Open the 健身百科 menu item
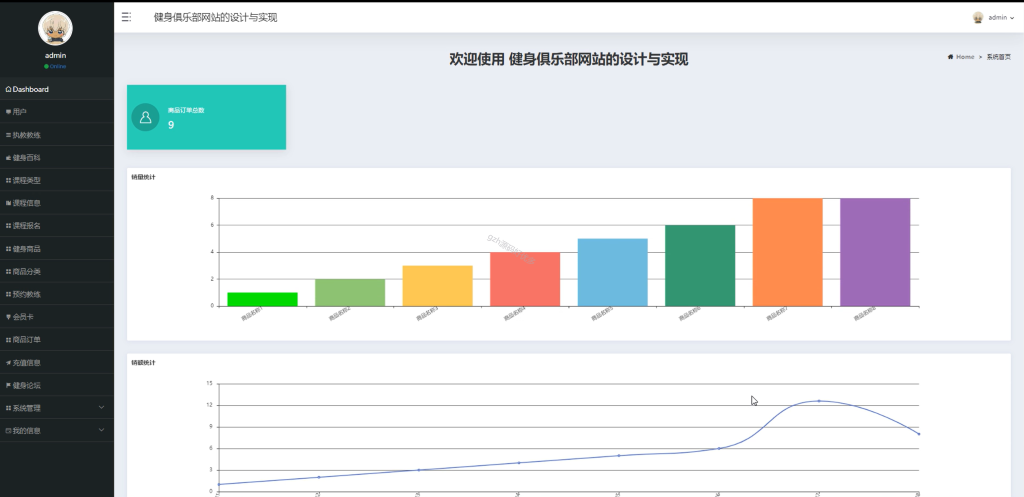1024x497 pixels. coord(57,157)
